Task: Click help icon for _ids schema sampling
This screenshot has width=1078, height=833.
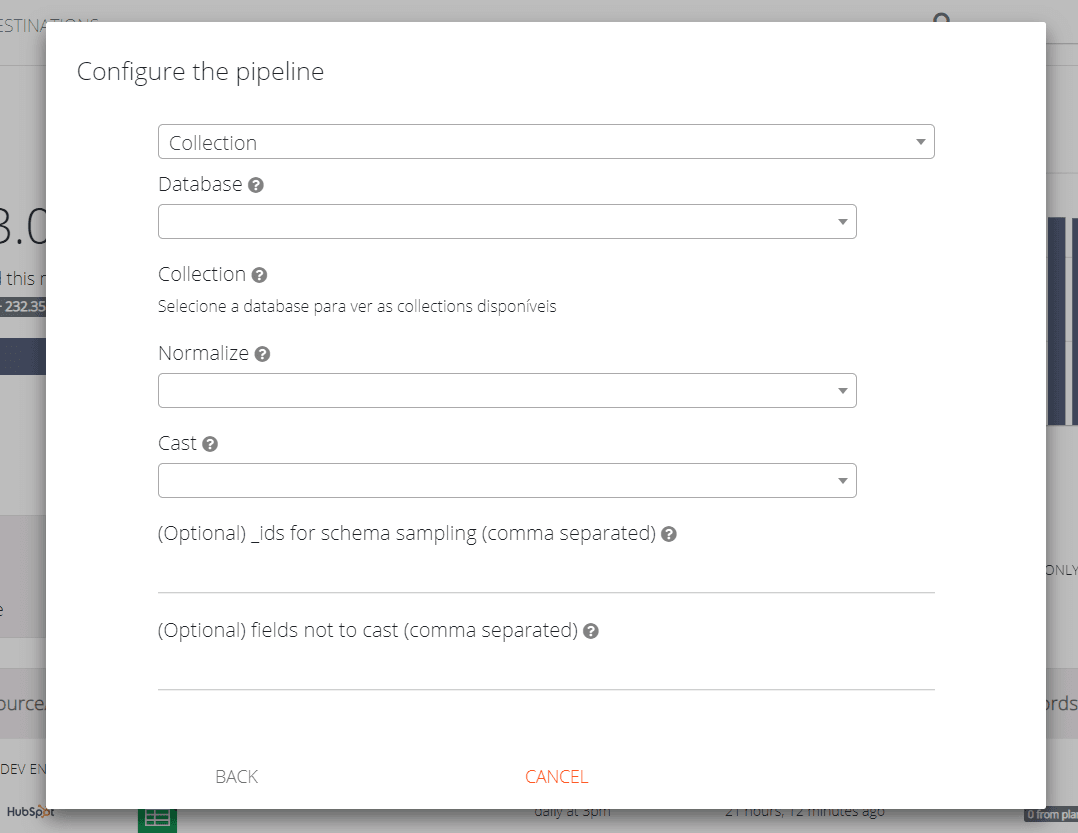Action: 669,534
